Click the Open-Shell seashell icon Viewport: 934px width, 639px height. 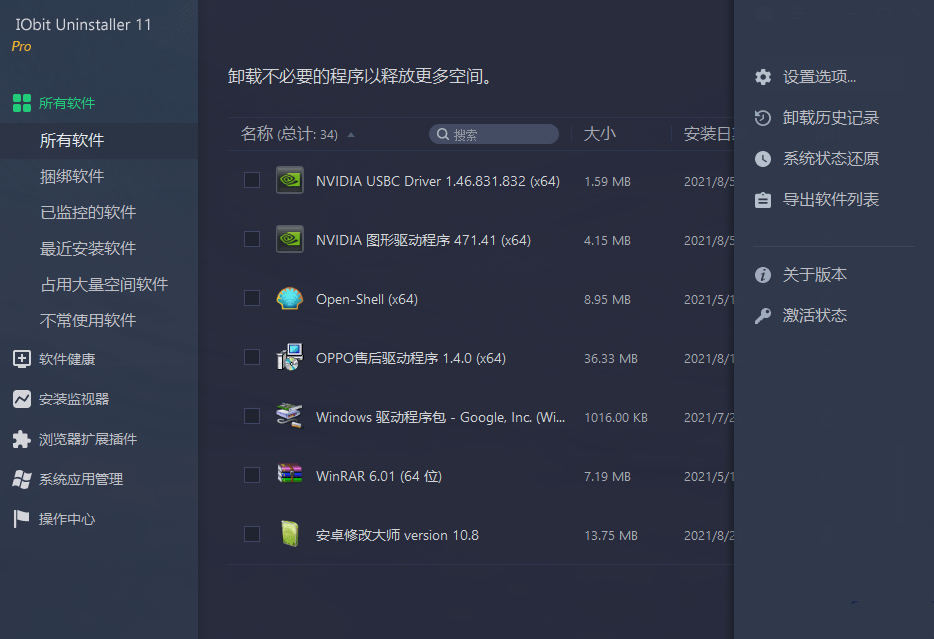(x=290, y=298)
